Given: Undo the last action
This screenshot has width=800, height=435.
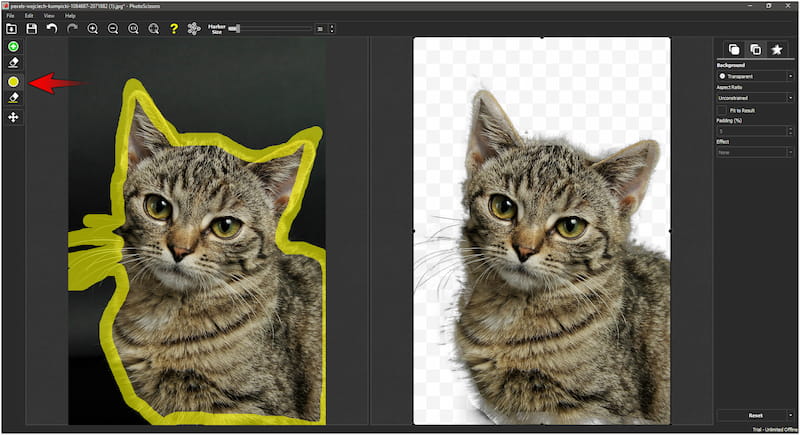Looking at the screenshot, I should (51, 29).
